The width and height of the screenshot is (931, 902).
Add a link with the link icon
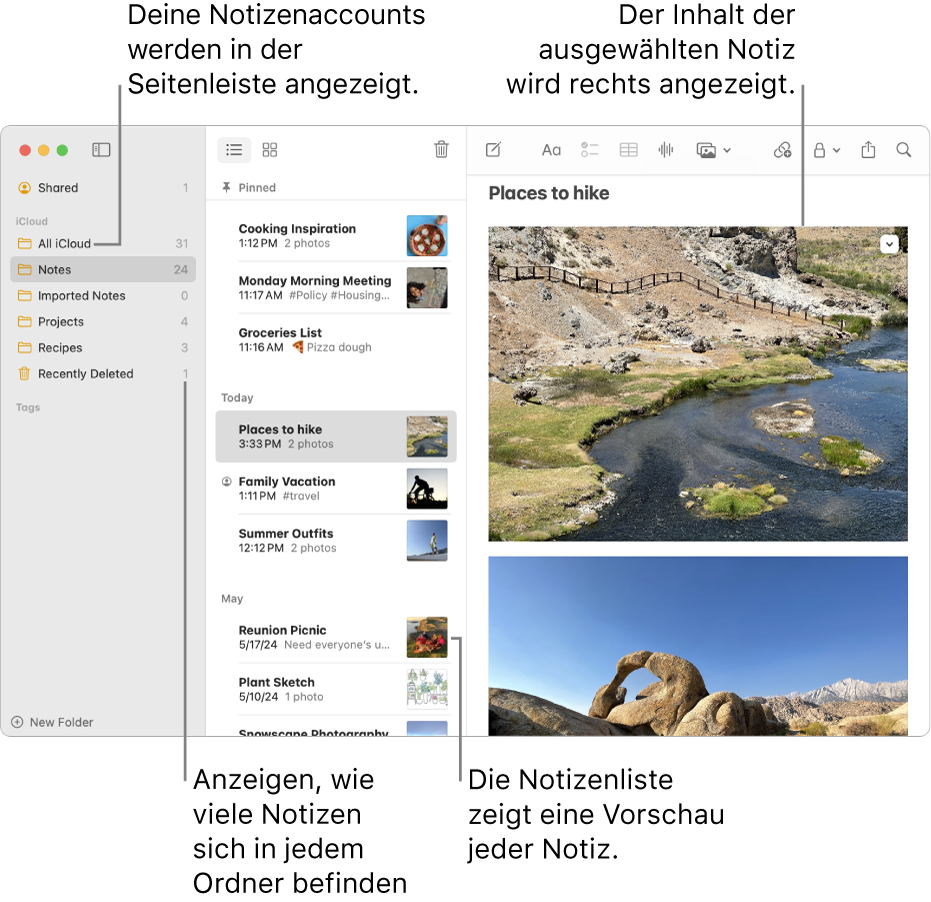pyautogui.click(x=783, y=150)
